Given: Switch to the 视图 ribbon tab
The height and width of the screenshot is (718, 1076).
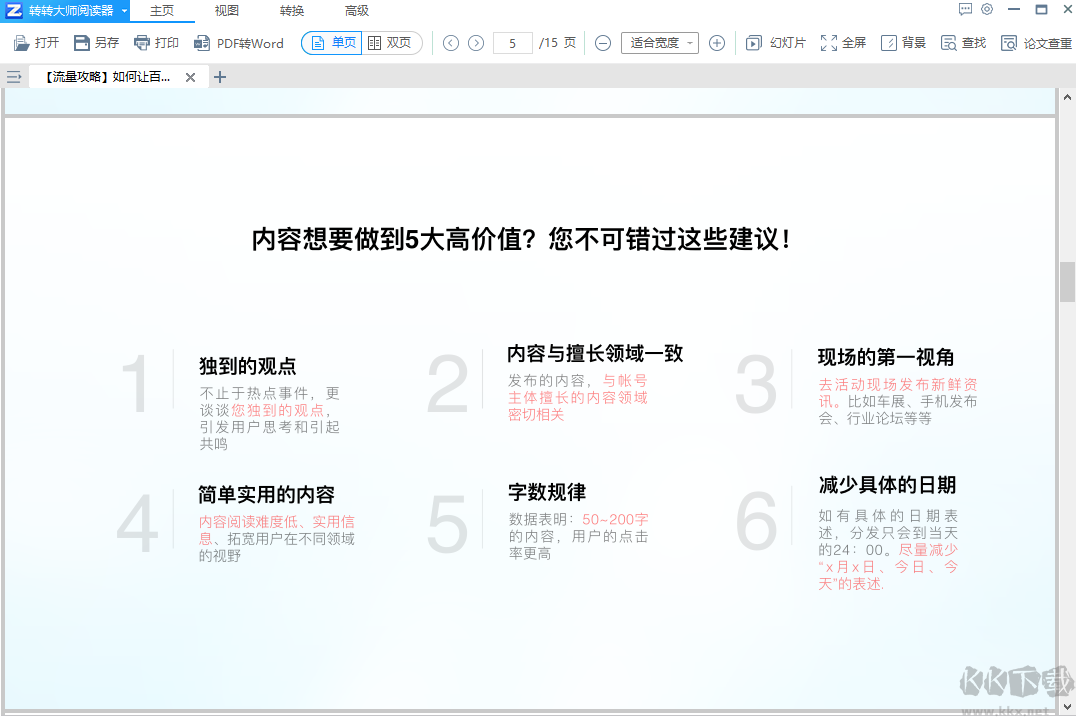Looking at the screenshot, I should 225,10.
